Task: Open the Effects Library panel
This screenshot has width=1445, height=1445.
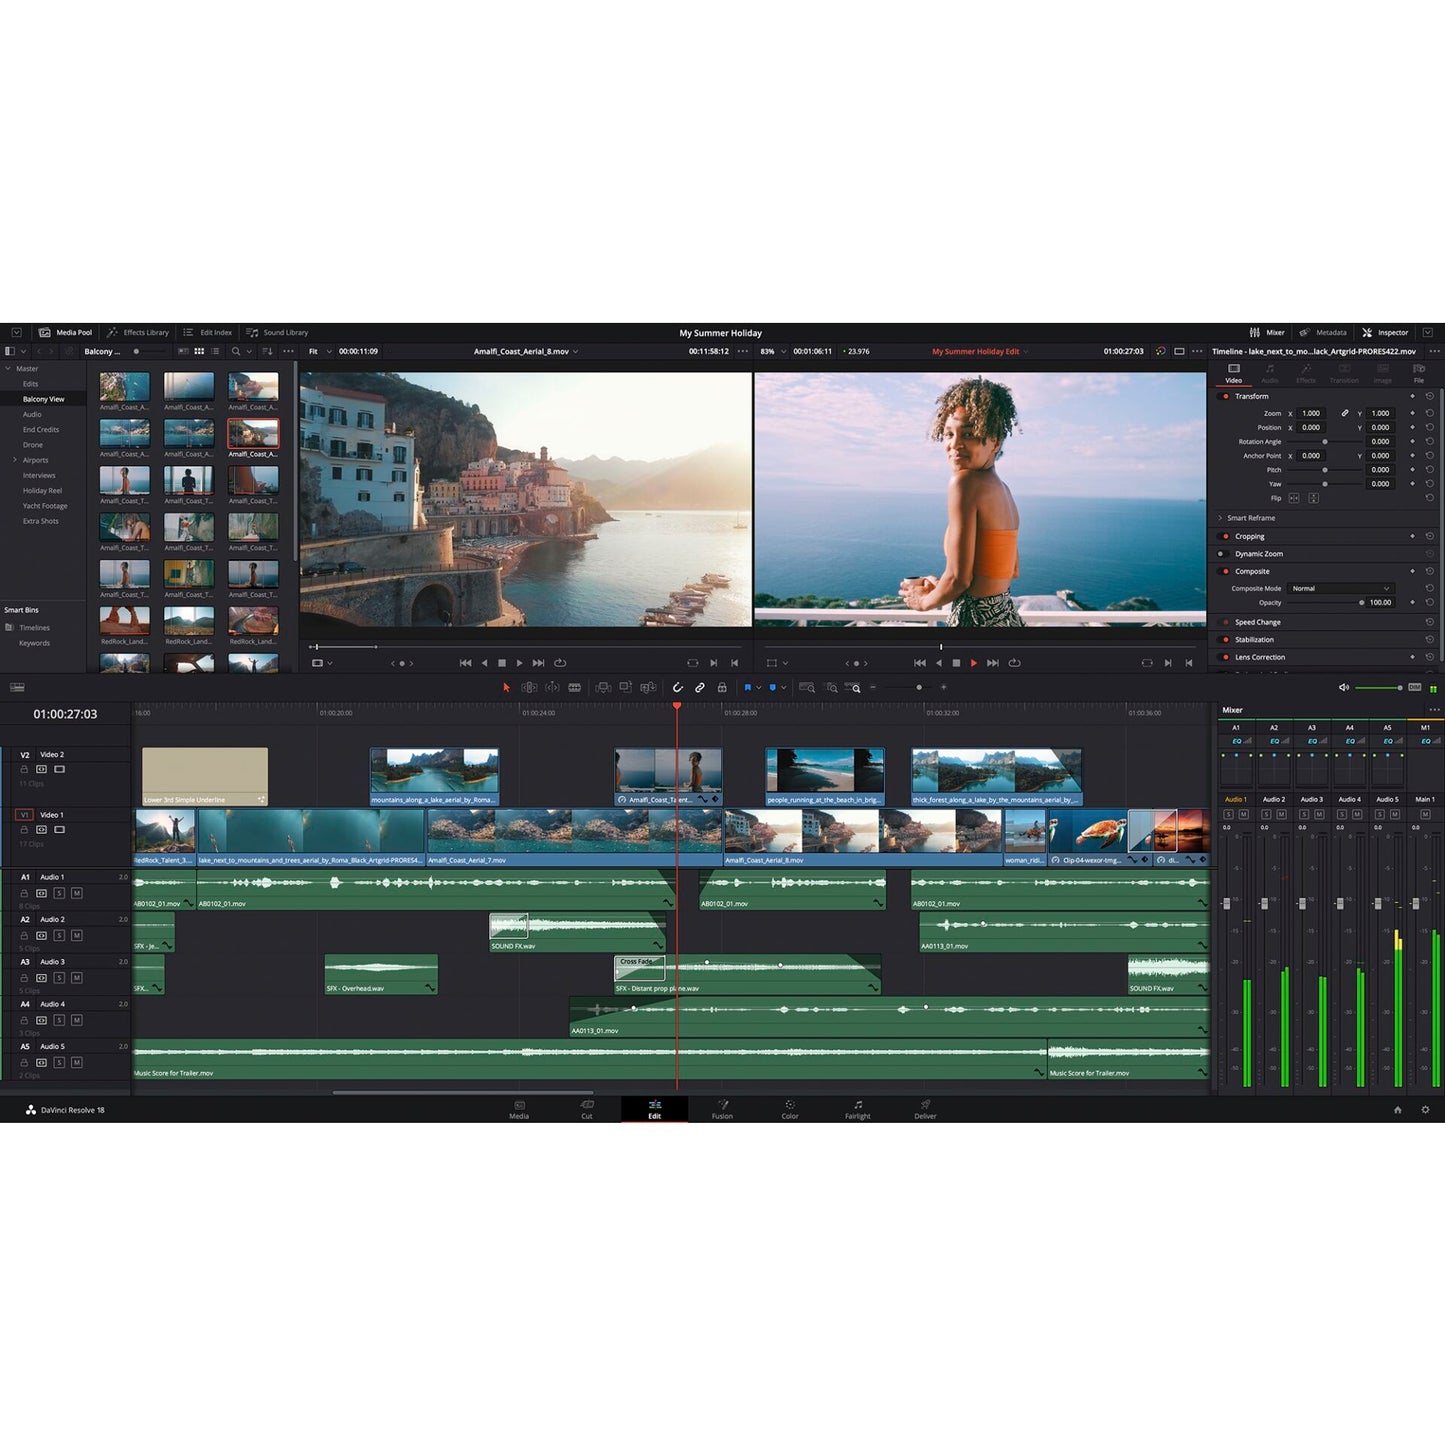Action: [x=139, y=332]
